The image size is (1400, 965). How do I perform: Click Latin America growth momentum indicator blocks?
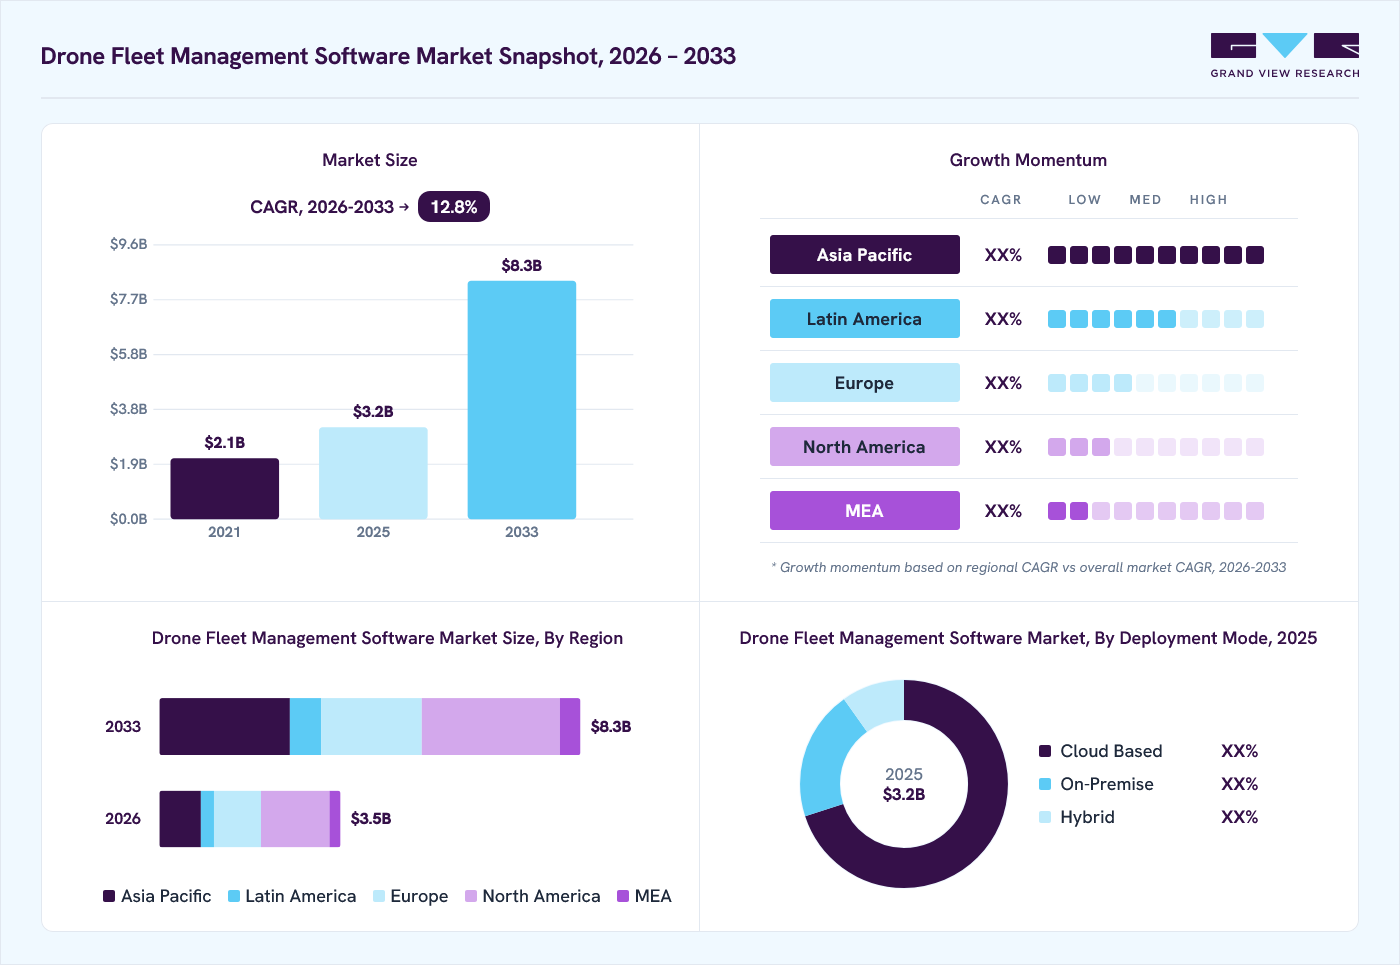(x=1156, y=319)
